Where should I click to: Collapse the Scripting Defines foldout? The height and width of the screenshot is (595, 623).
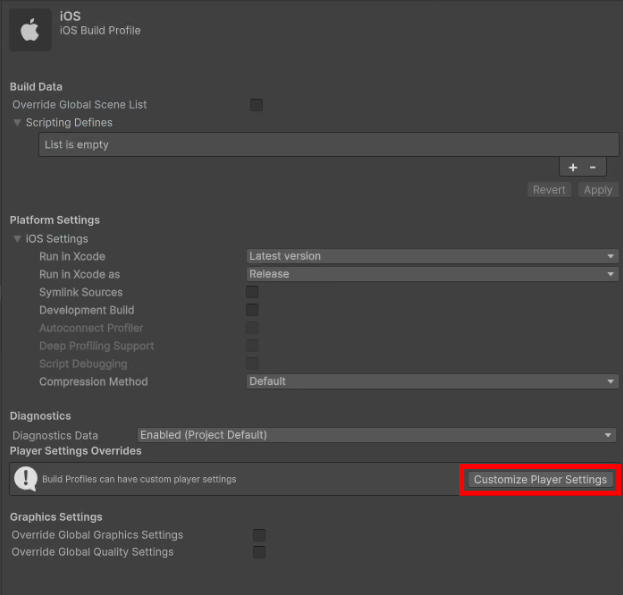point(18,123)
